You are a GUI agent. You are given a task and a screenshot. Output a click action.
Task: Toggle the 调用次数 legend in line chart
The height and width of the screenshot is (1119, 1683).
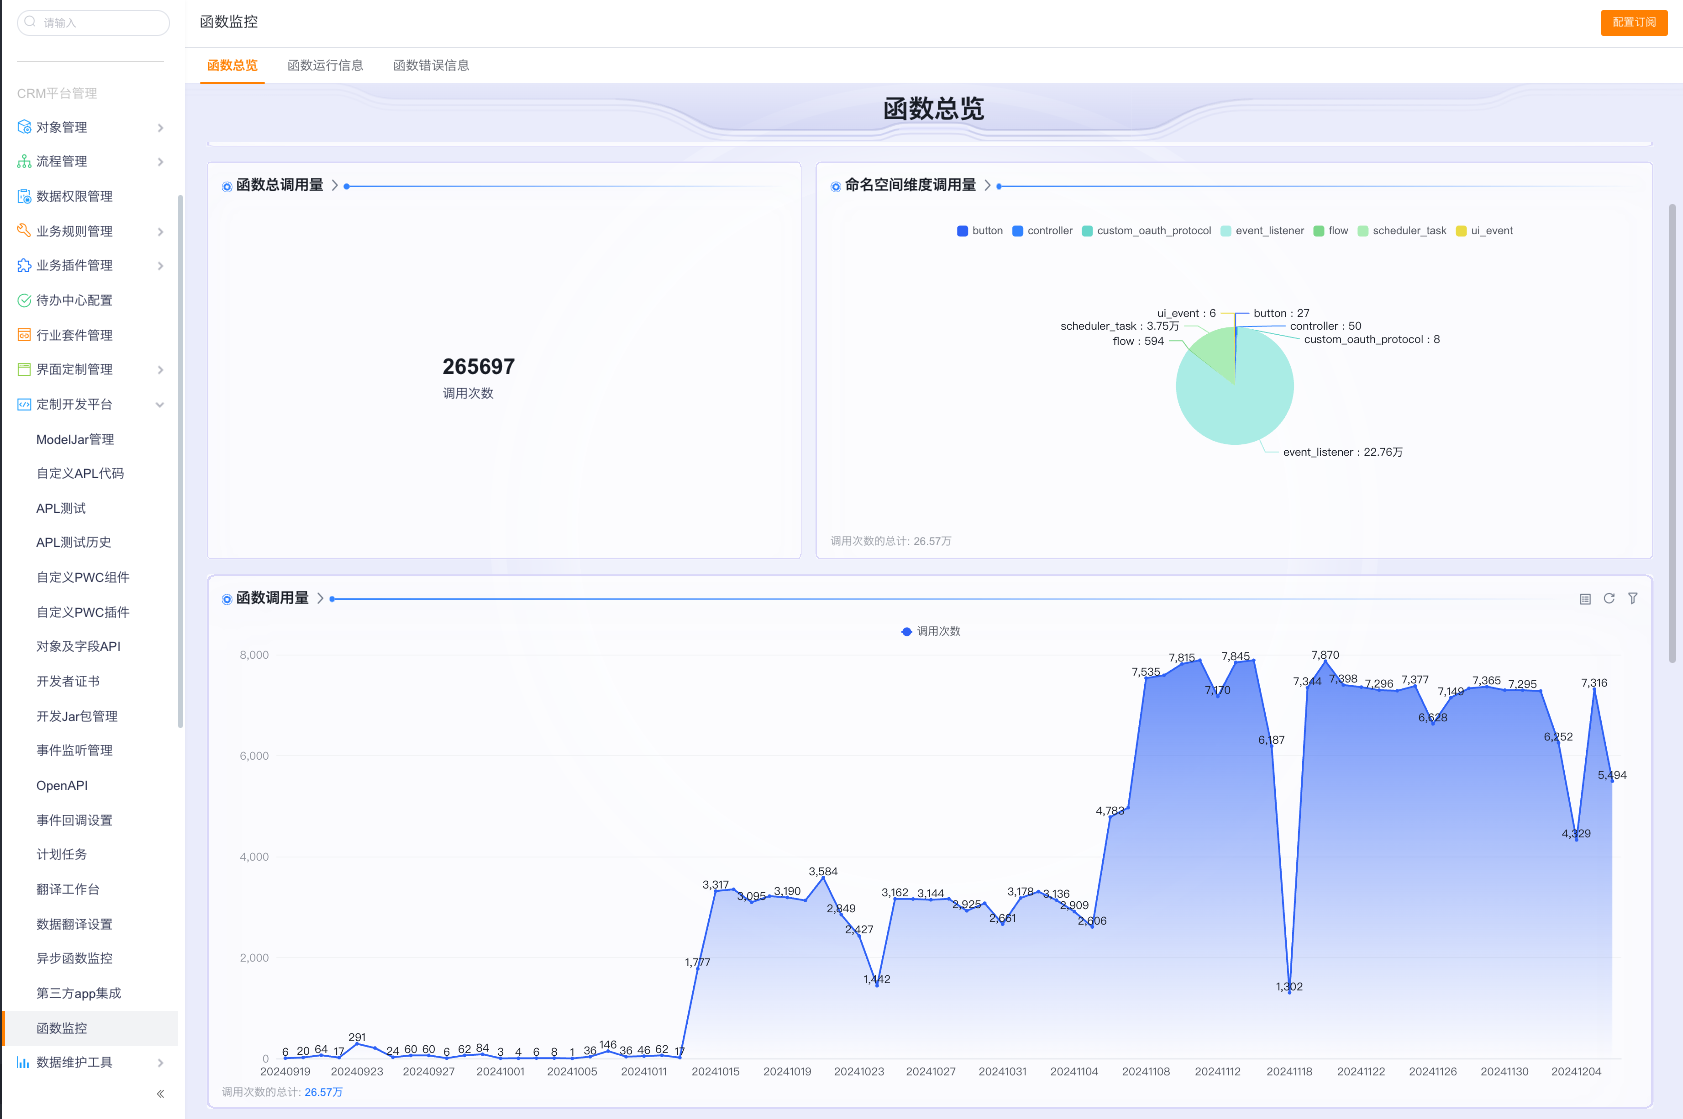930,632
